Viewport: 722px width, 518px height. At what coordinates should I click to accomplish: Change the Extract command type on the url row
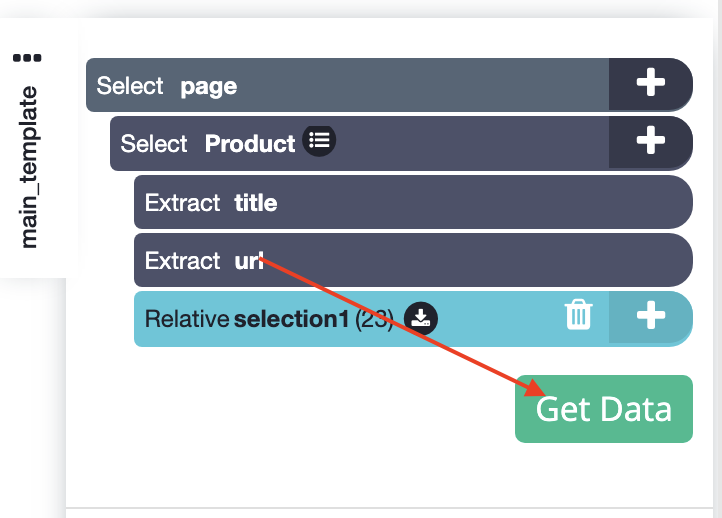[x=183, y=261]
